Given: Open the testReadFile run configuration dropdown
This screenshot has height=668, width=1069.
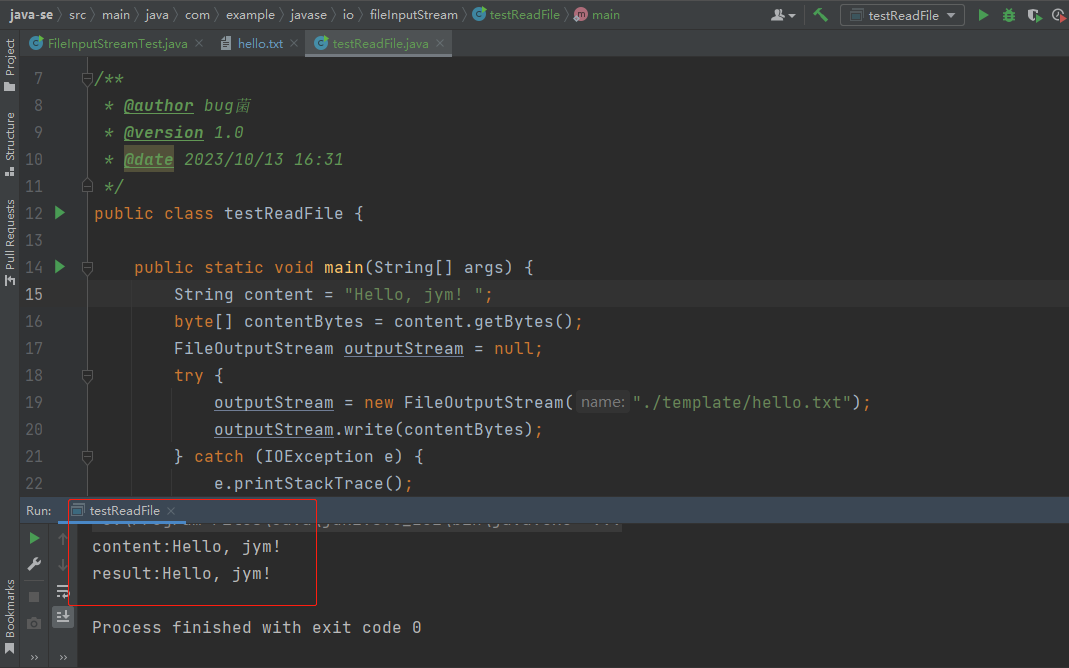Looking at the screenshot, I should (902, 15).
